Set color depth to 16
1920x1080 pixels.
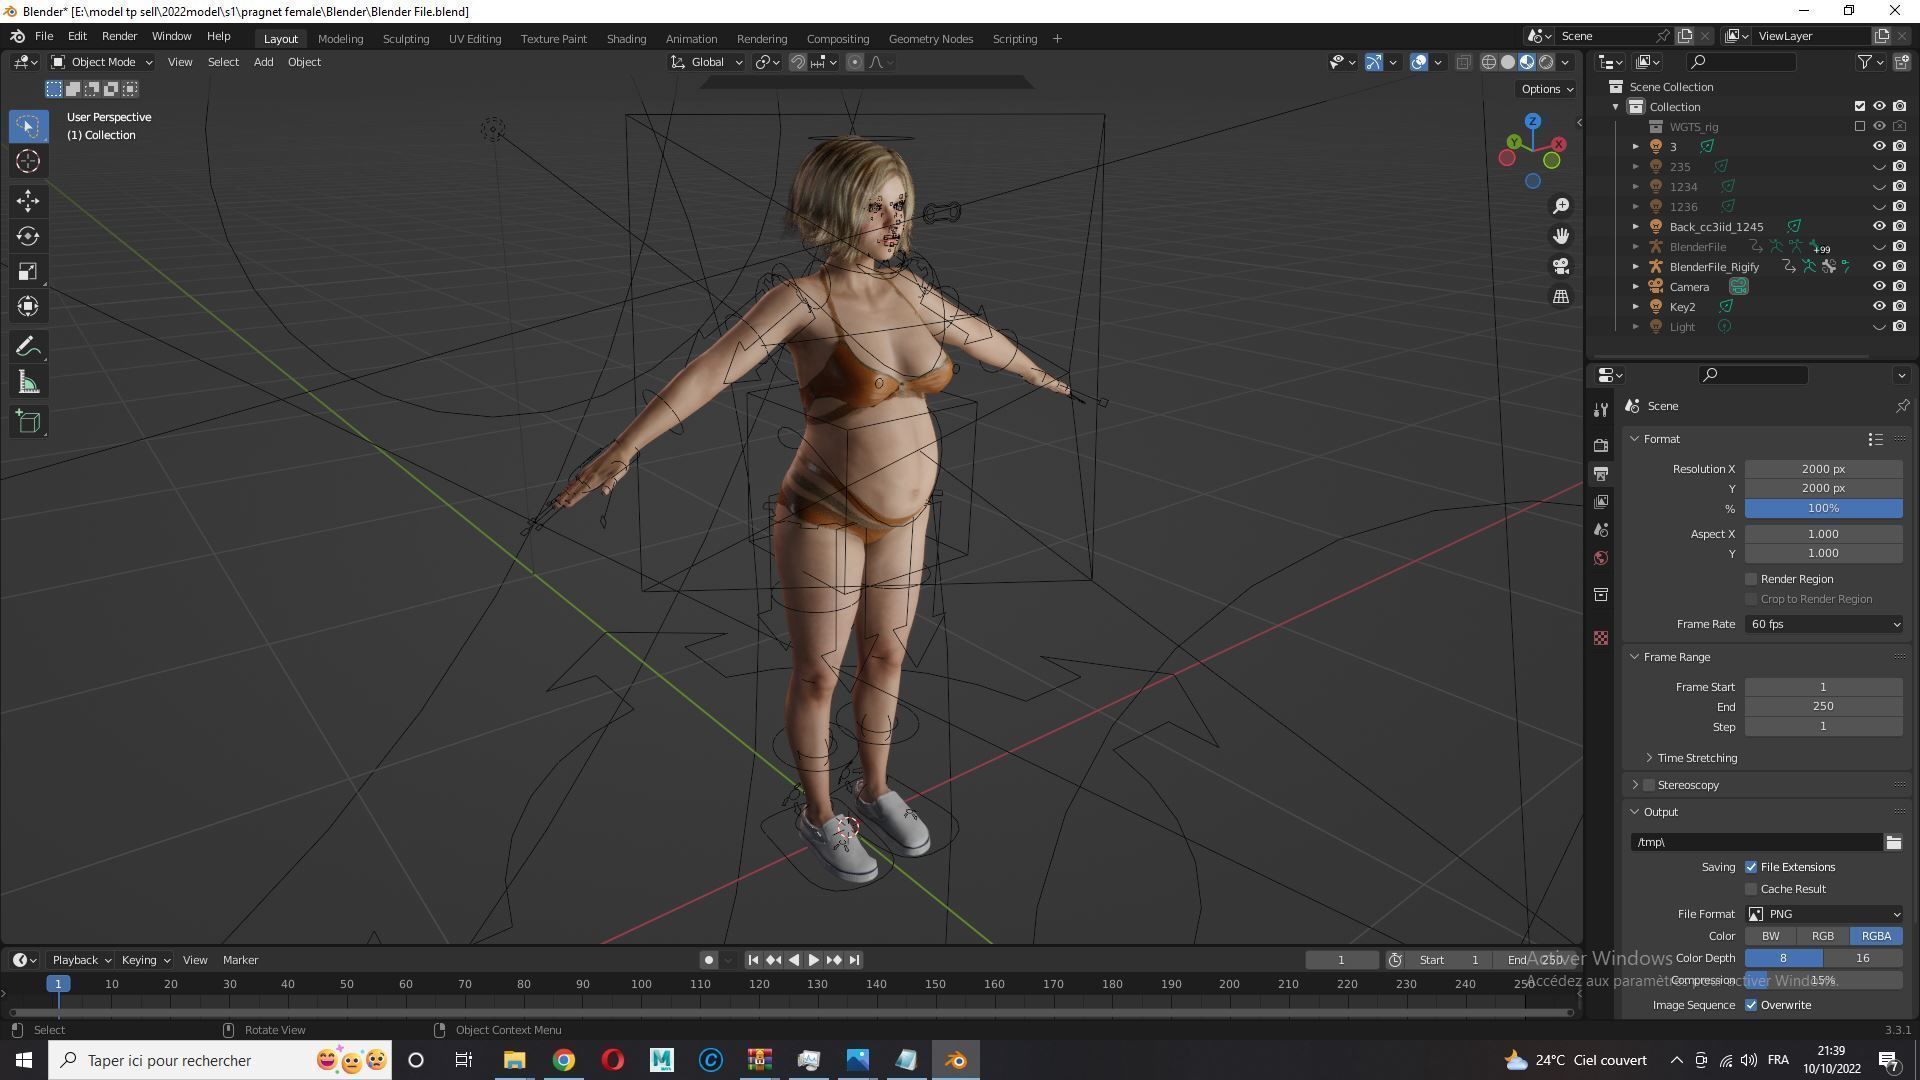[x=1862, y=958]
